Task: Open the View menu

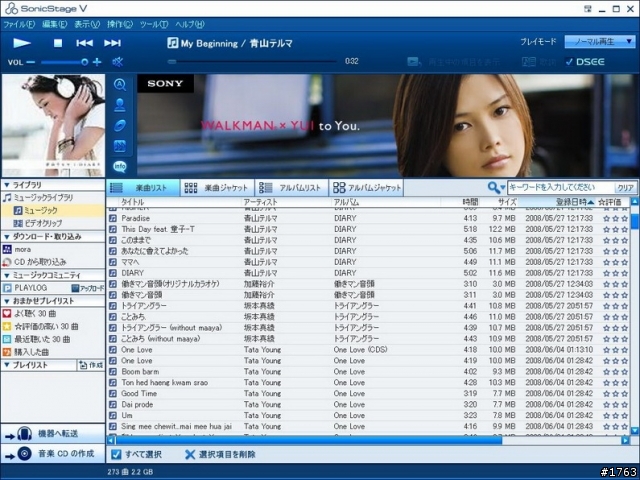Action: pyautogui.click(x=87, y=24)
